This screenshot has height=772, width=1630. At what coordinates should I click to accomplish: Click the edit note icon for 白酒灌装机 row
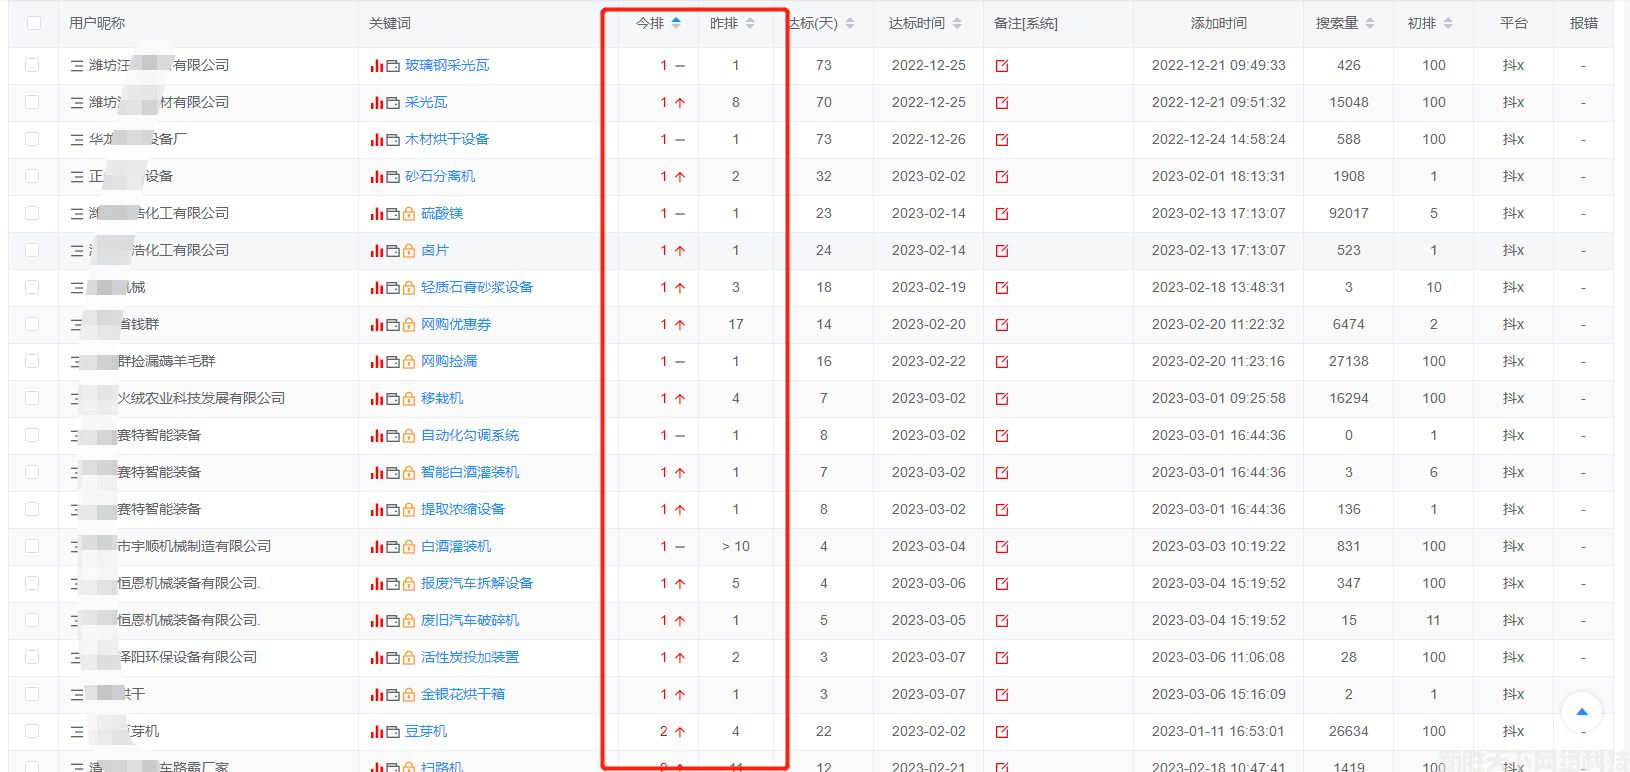click(1002, 547)
